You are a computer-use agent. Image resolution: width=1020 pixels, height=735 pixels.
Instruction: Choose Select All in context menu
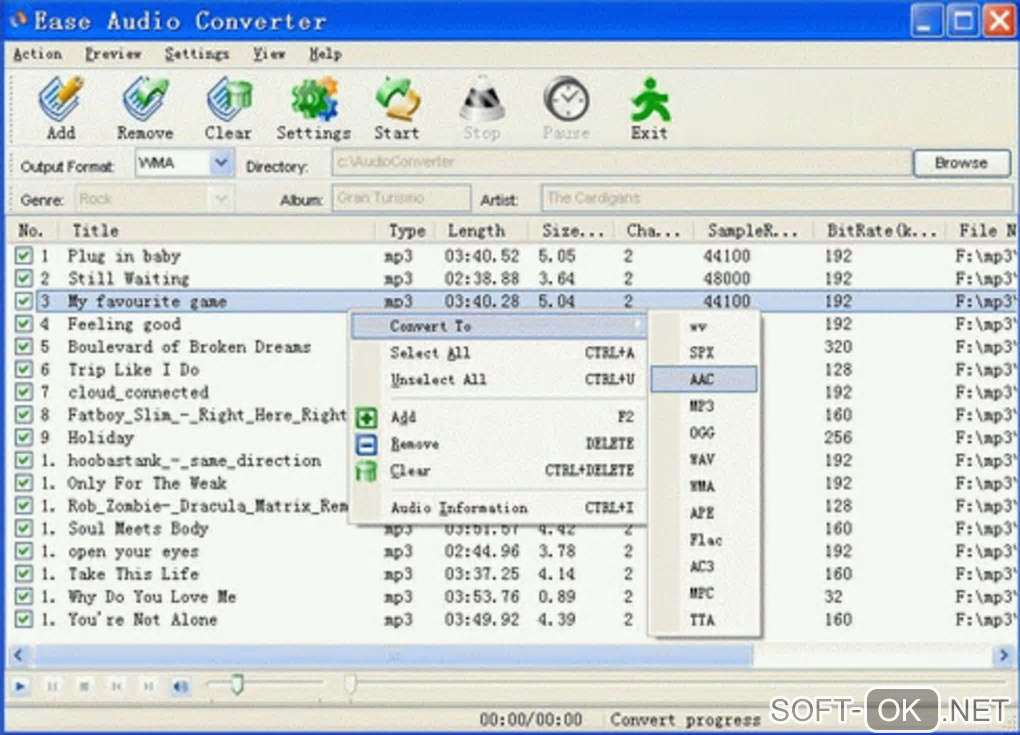[499, 353]
